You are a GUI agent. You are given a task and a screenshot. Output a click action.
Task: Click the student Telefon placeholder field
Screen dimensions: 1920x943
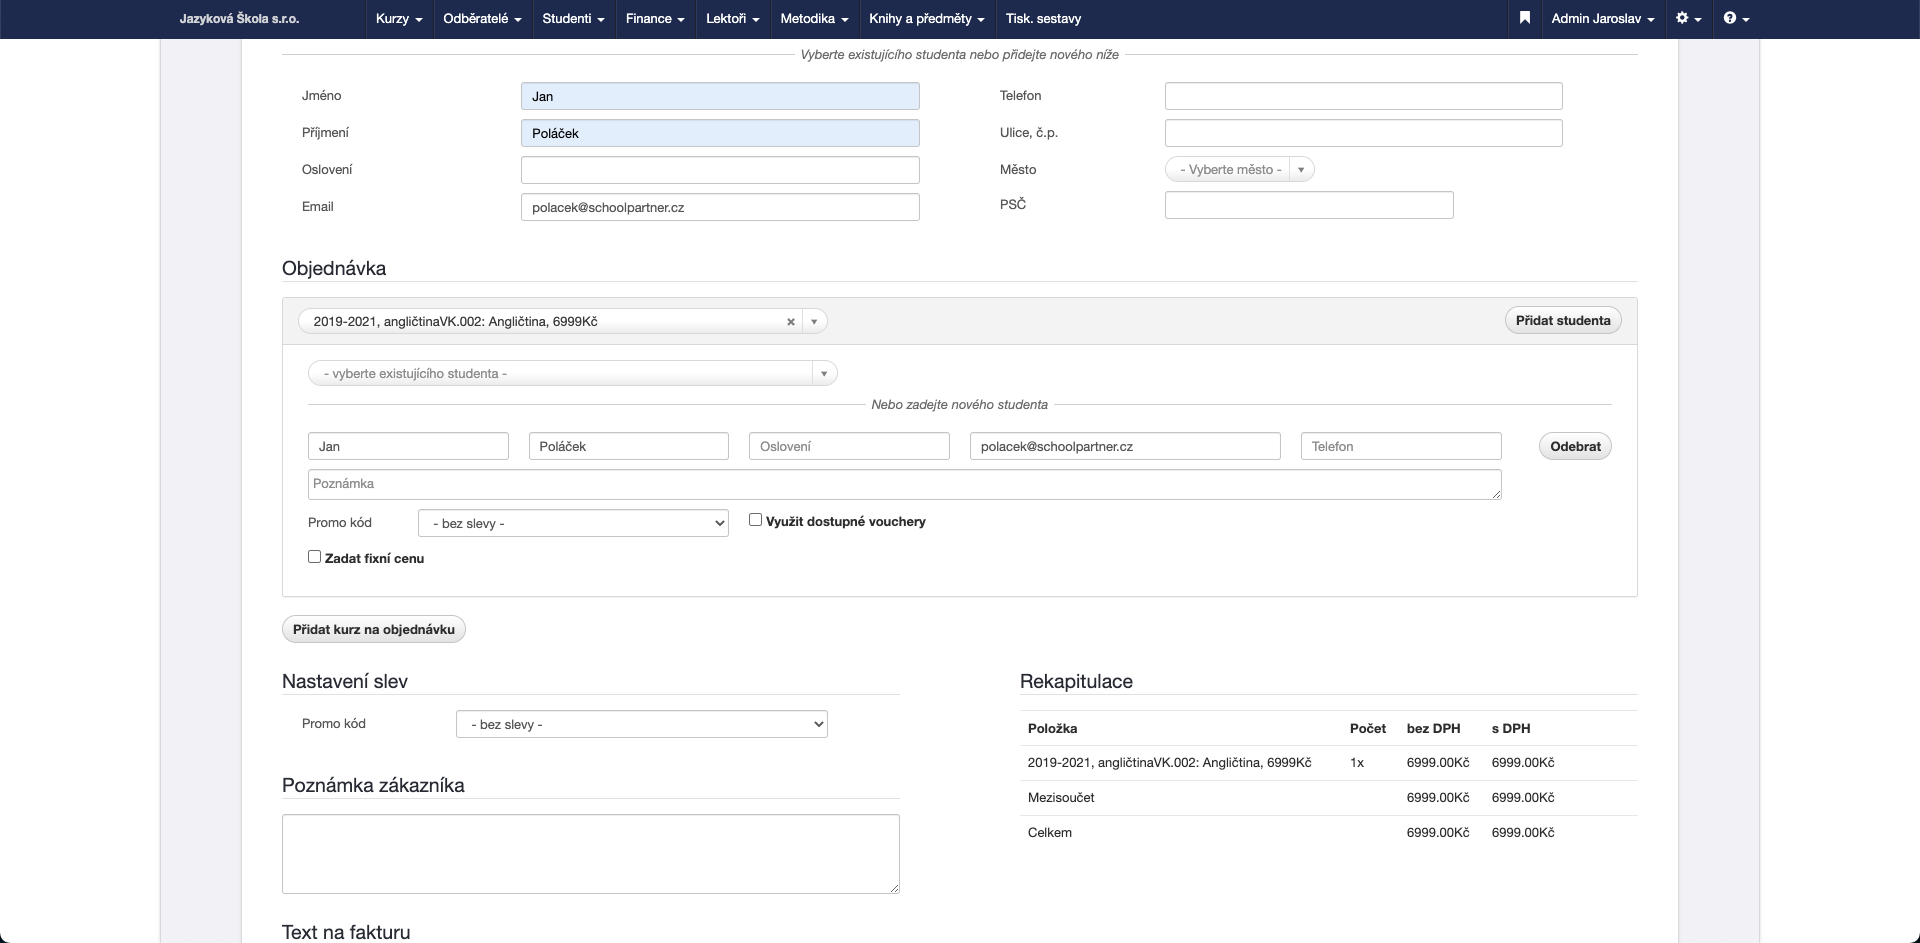pyautogui.click(x=1401, y=446)
